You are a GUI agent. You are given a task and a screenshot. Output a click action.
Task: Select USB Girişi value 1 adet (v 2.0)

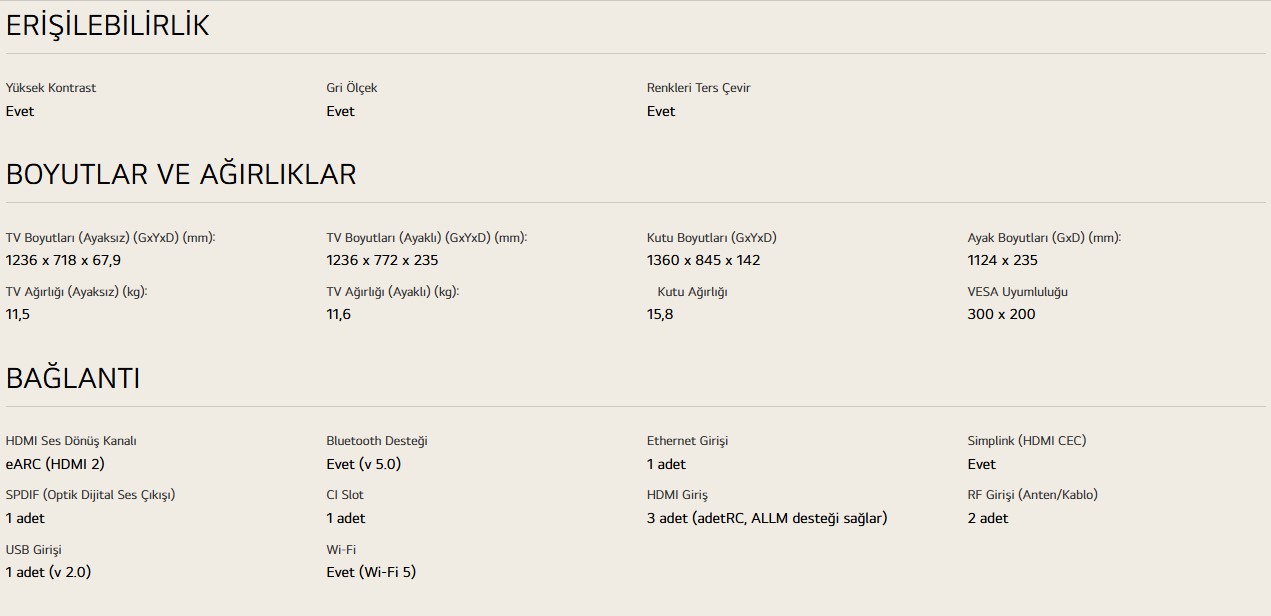click(48, 572)
